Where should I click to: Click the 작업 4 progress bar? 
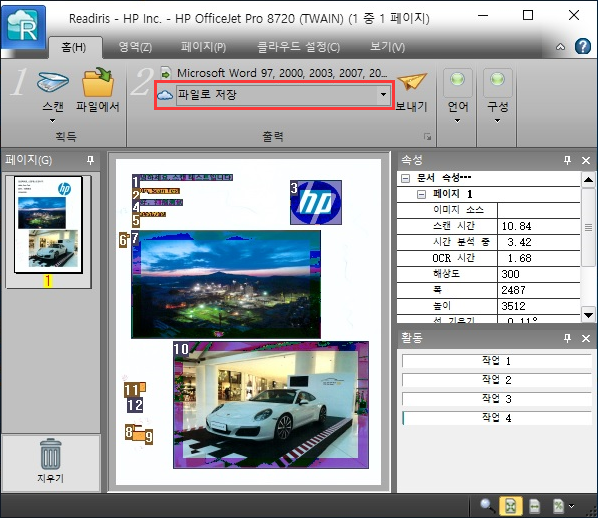click(496, 418)
